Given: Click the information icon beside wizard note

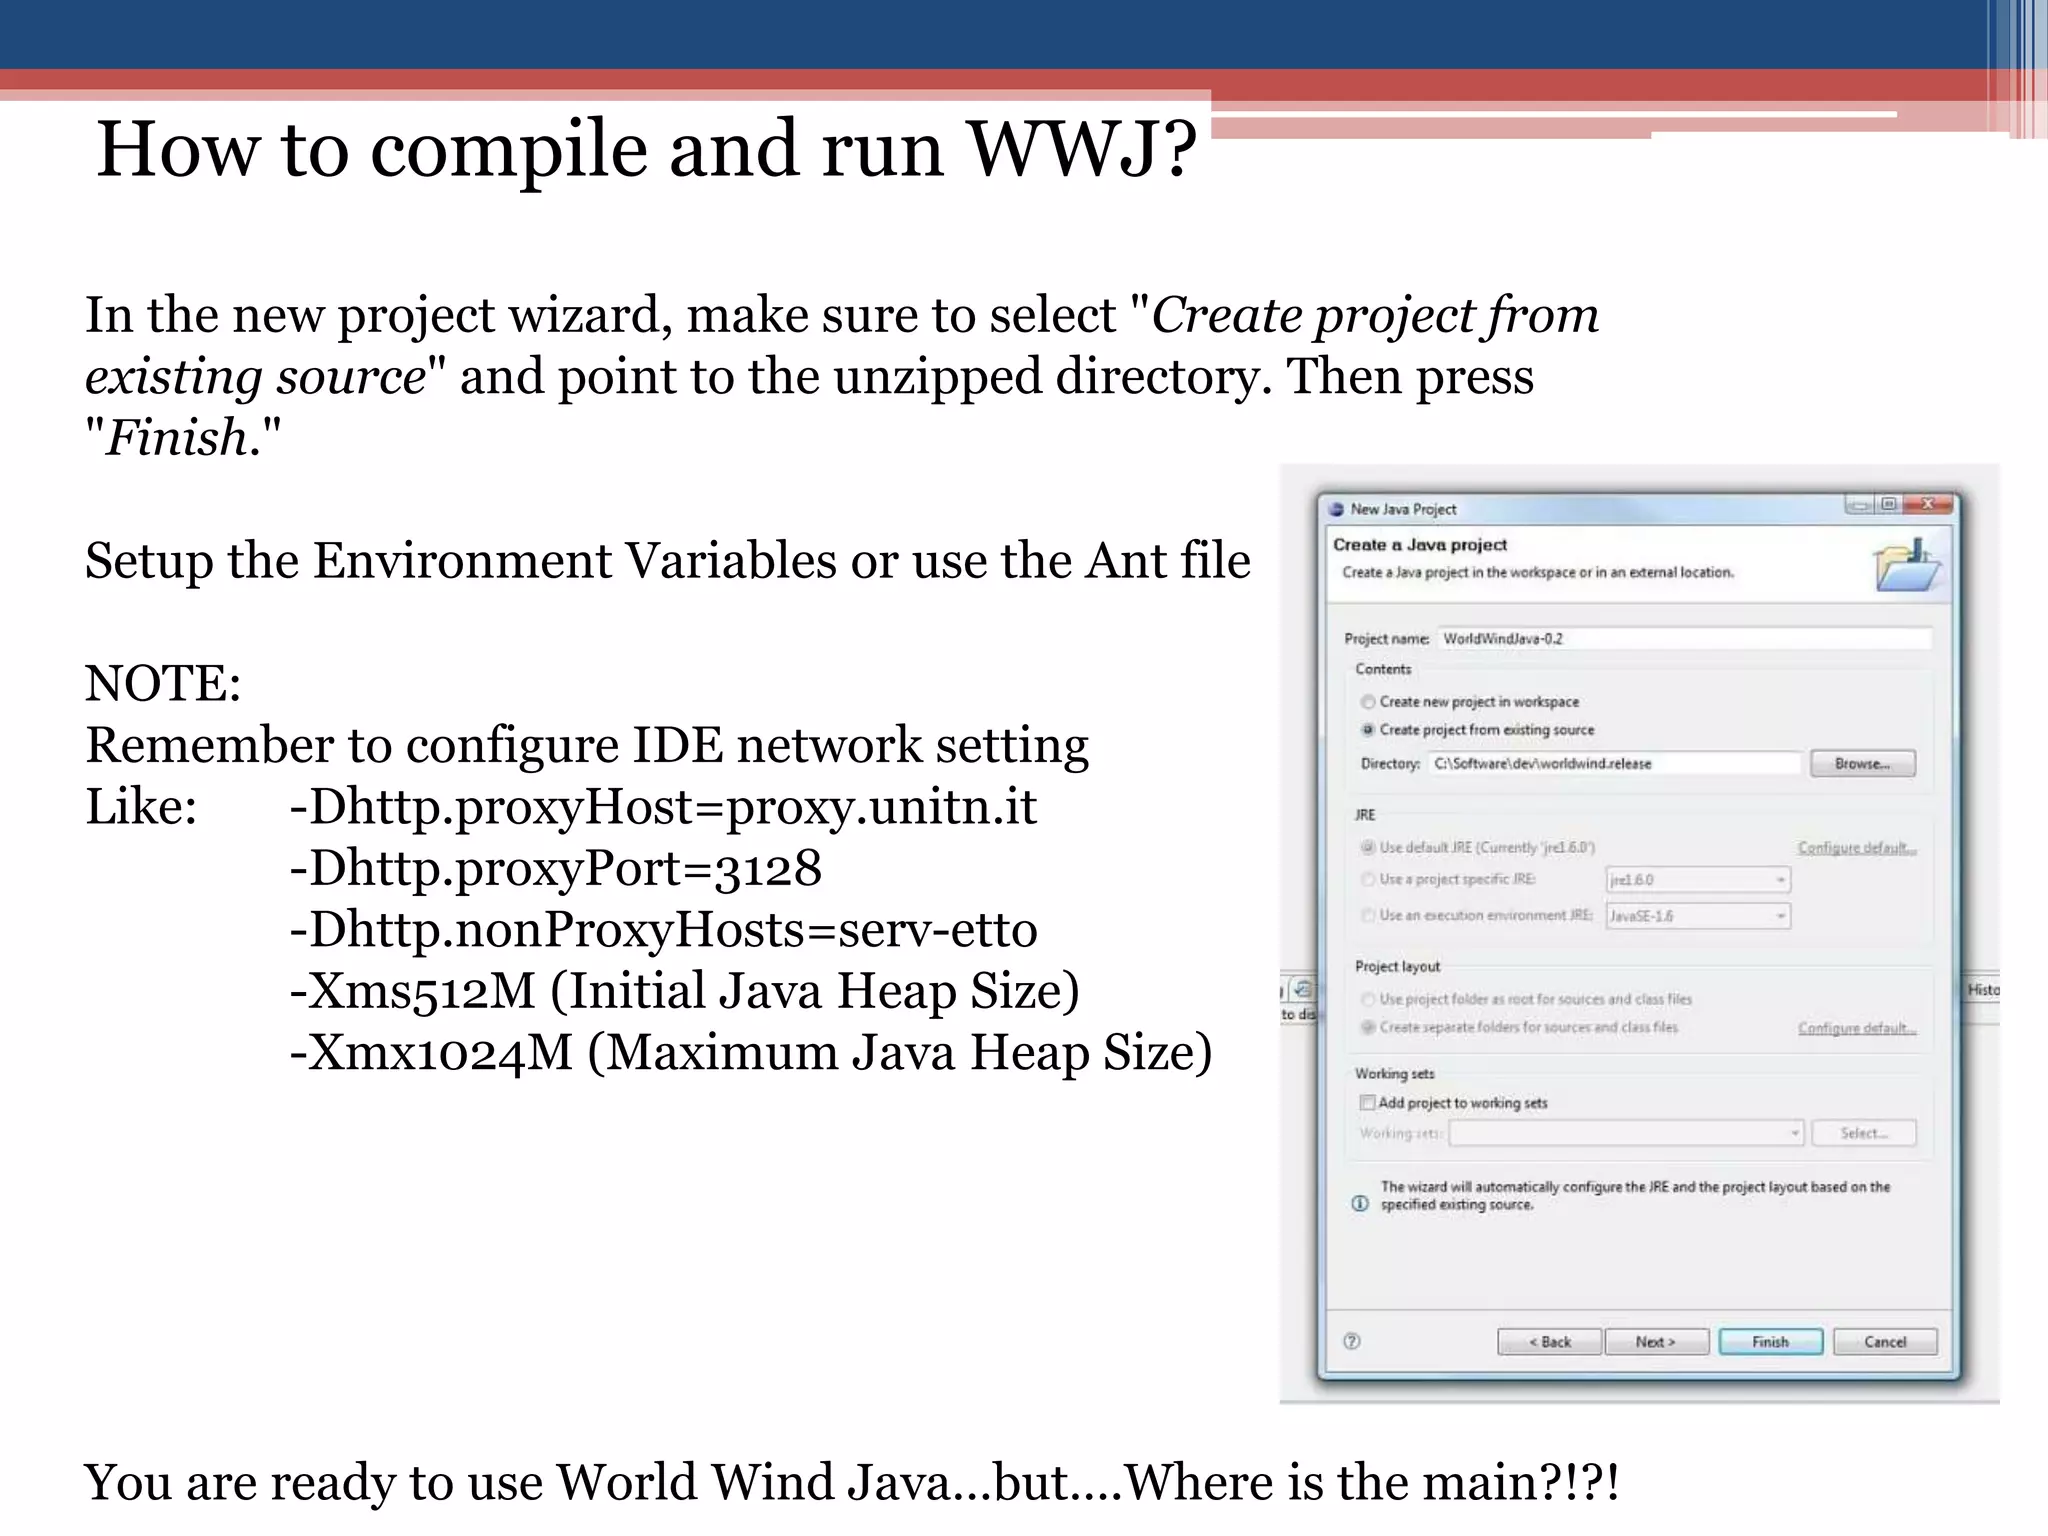Looking at the screenshot, I should click(1360, 1203).
